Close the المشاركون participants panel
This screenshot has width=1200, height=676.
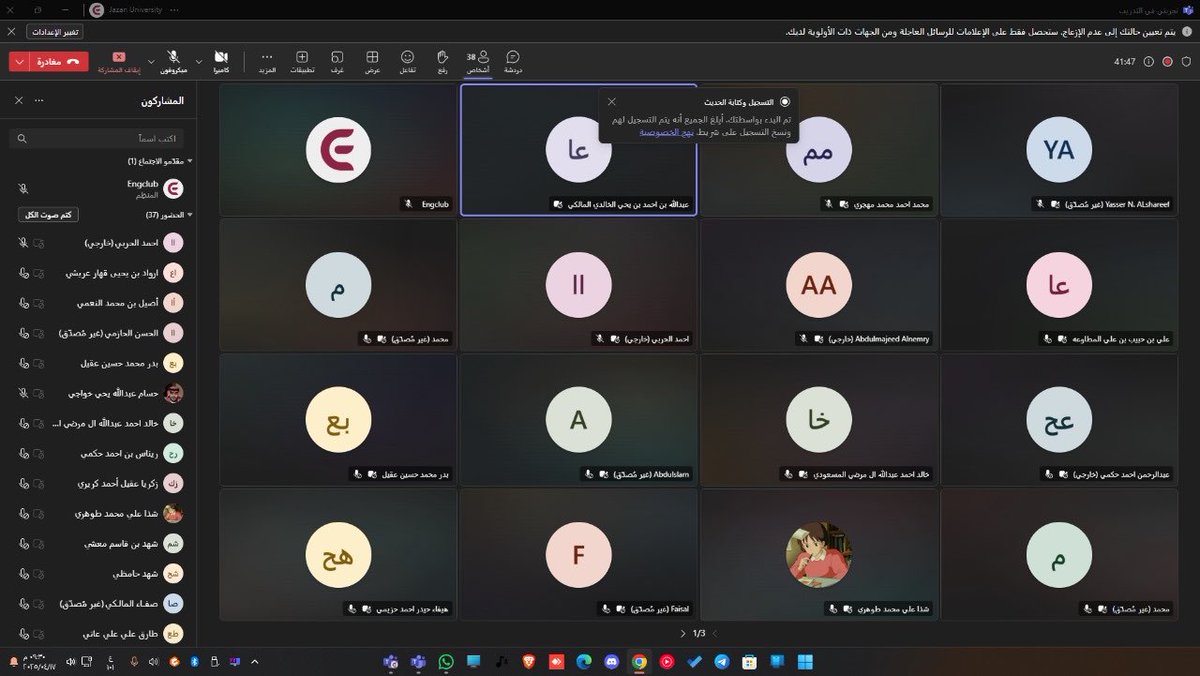tap(20, 101)
